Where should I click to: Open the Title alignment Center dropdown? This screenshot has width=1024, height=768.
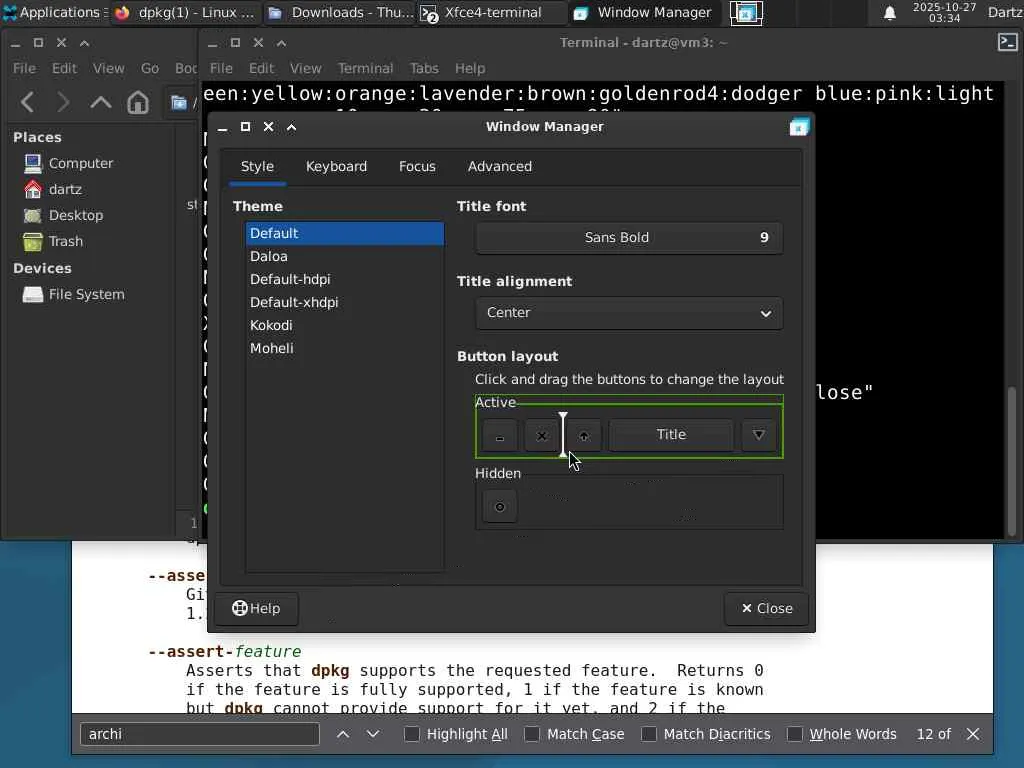(629, 313)
